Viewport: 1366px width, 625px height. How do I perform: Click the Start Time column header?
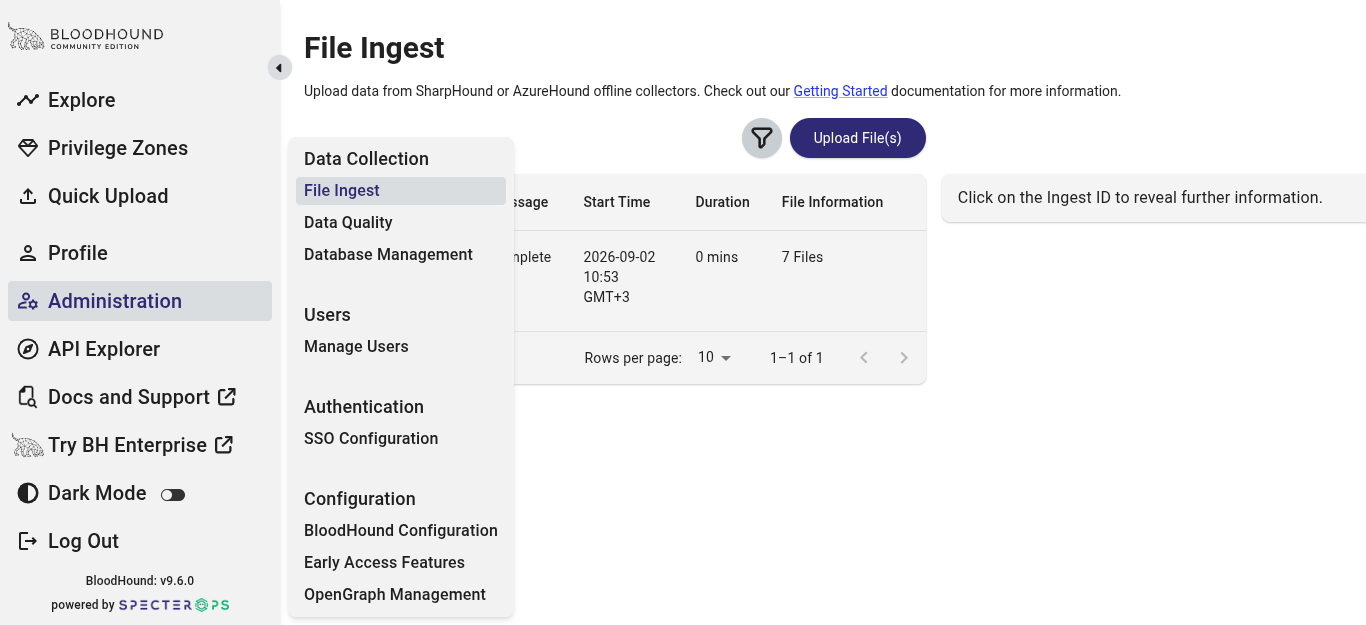(x=617, y=202)
